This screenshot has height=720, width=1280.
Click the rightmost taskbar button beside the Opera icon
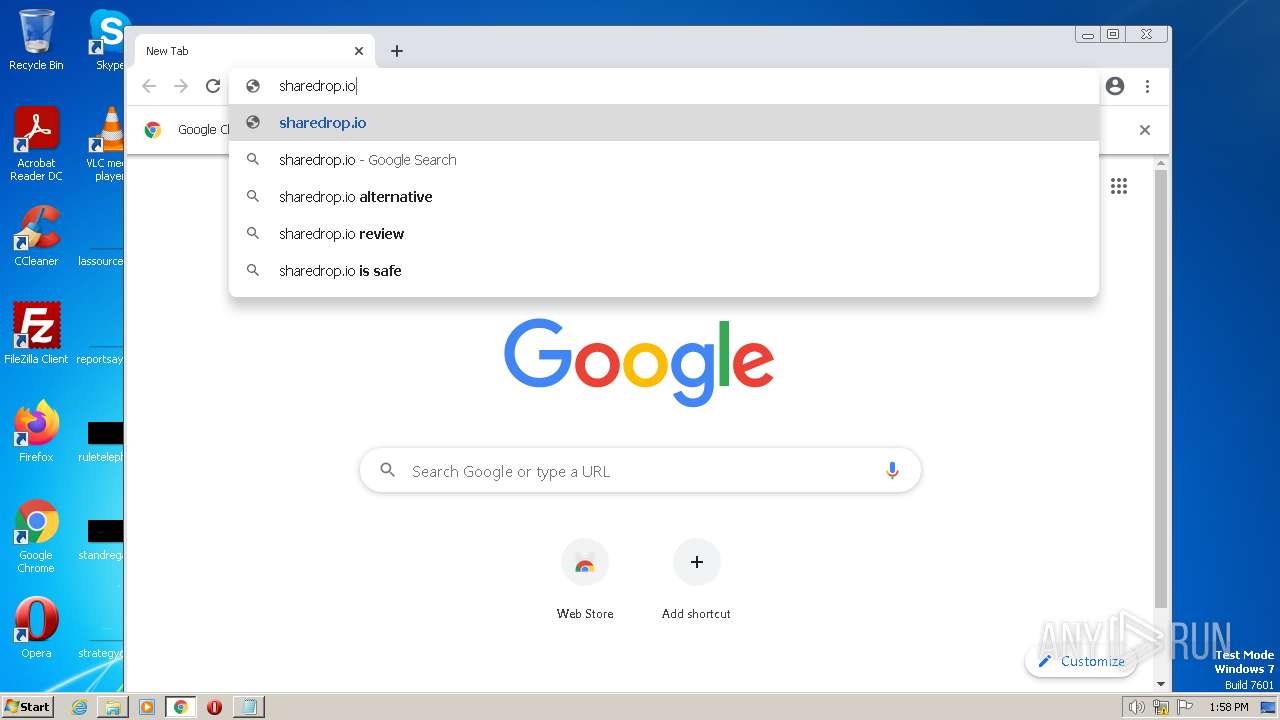(248, 707)
